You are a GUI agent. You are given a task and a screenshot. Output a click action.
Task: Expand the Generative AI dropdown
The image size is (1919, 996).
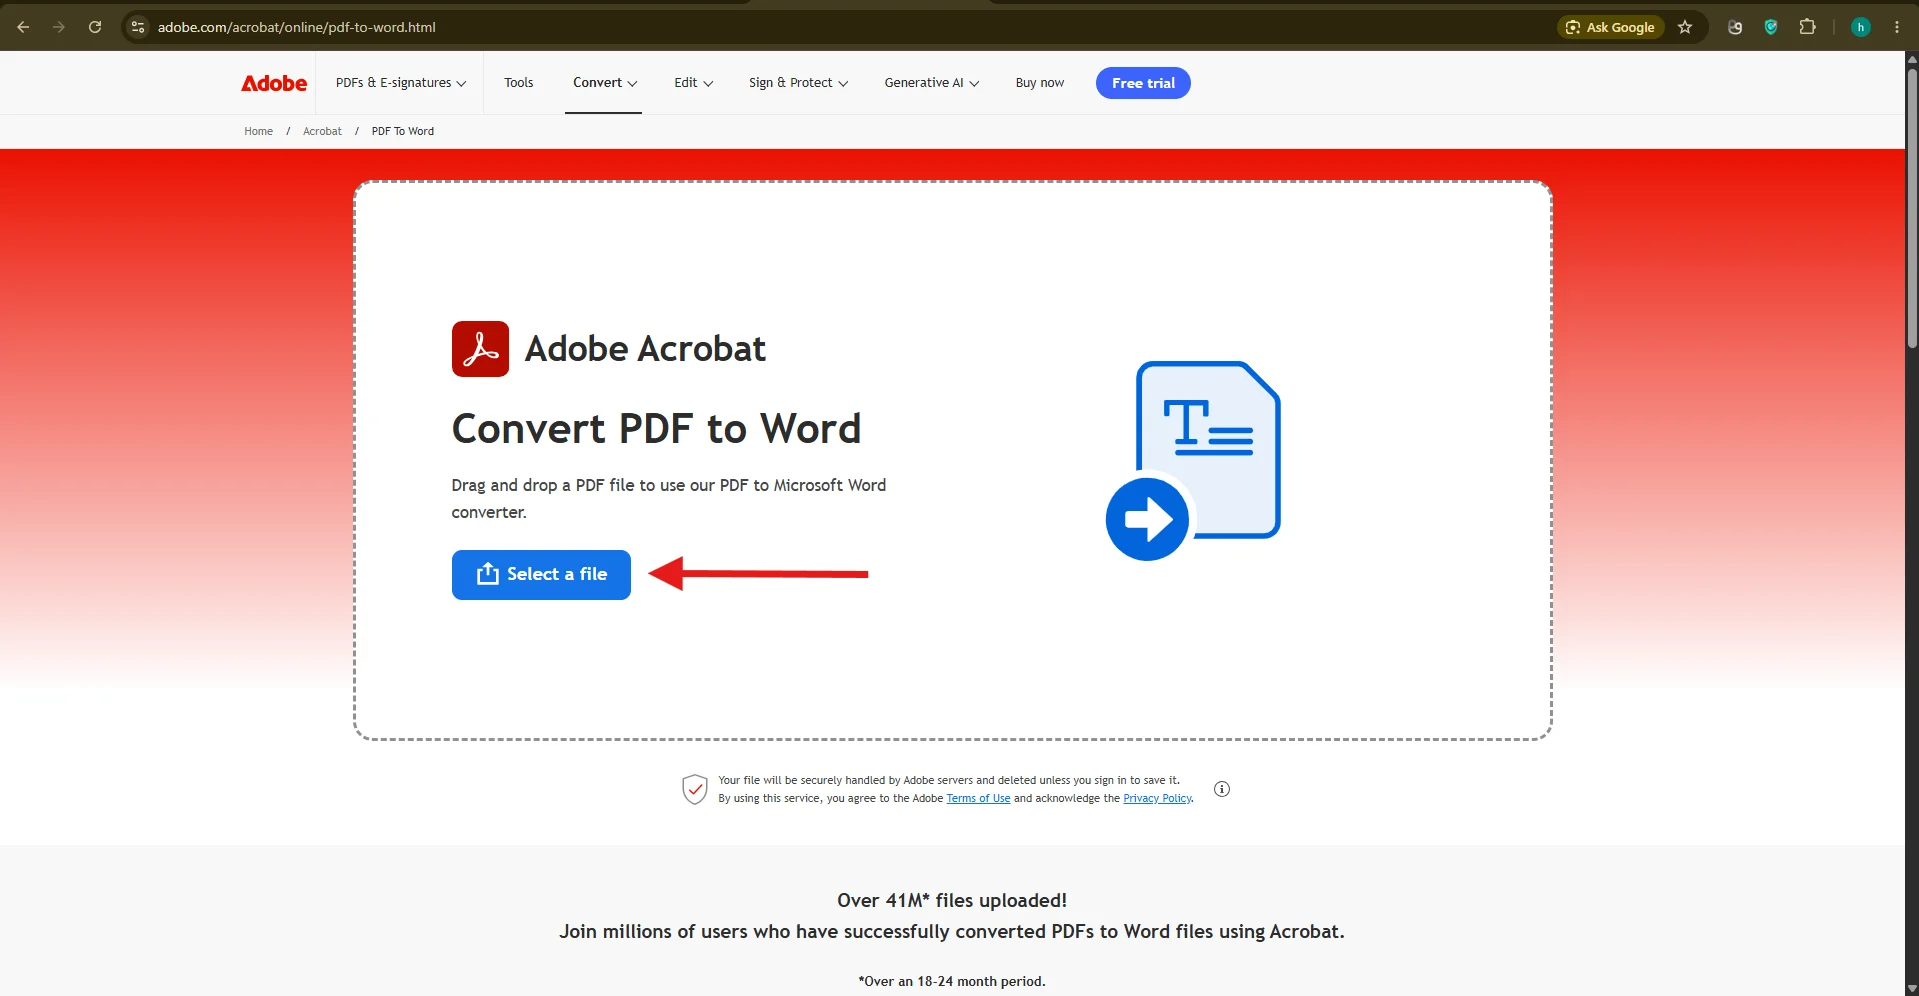(x=932, y=83)
